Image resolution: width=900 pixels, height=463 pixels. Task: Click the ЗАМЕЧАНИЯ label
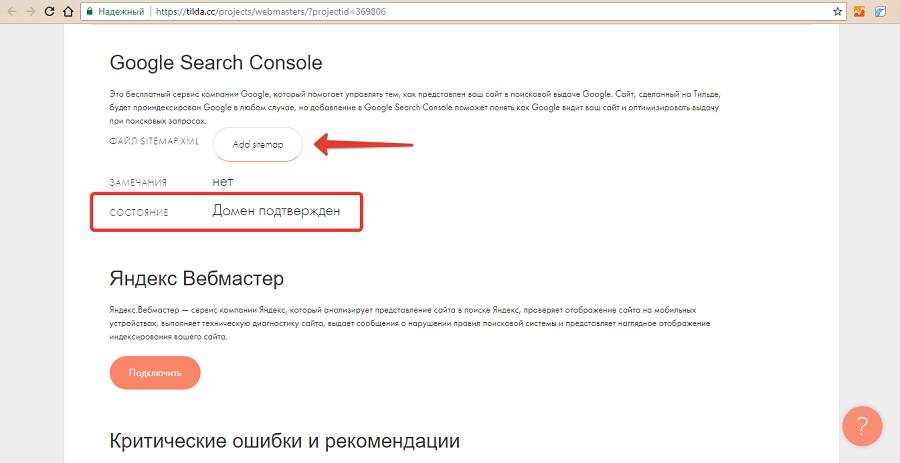click(138, 182)
